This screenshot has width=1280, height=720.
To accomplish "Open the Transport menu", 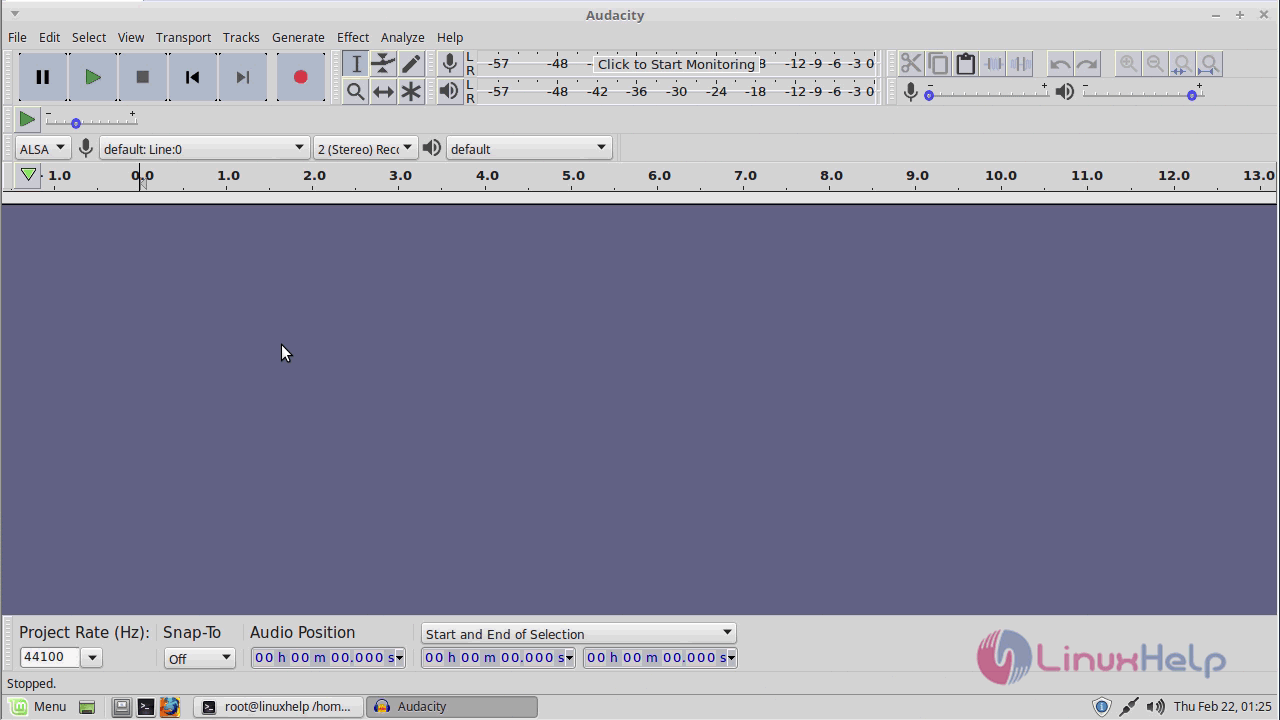I will tap(183, 37).
